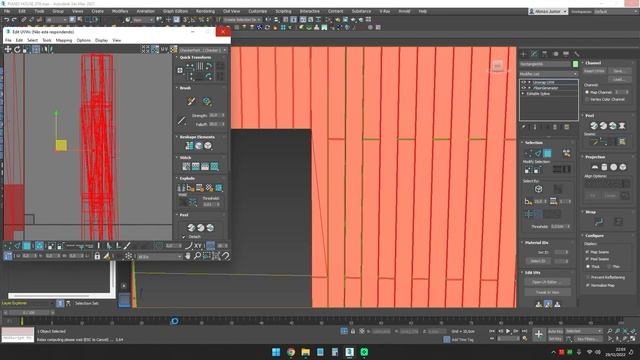Collapse the Selection rollout in command panel

click(x=533, y=142)
